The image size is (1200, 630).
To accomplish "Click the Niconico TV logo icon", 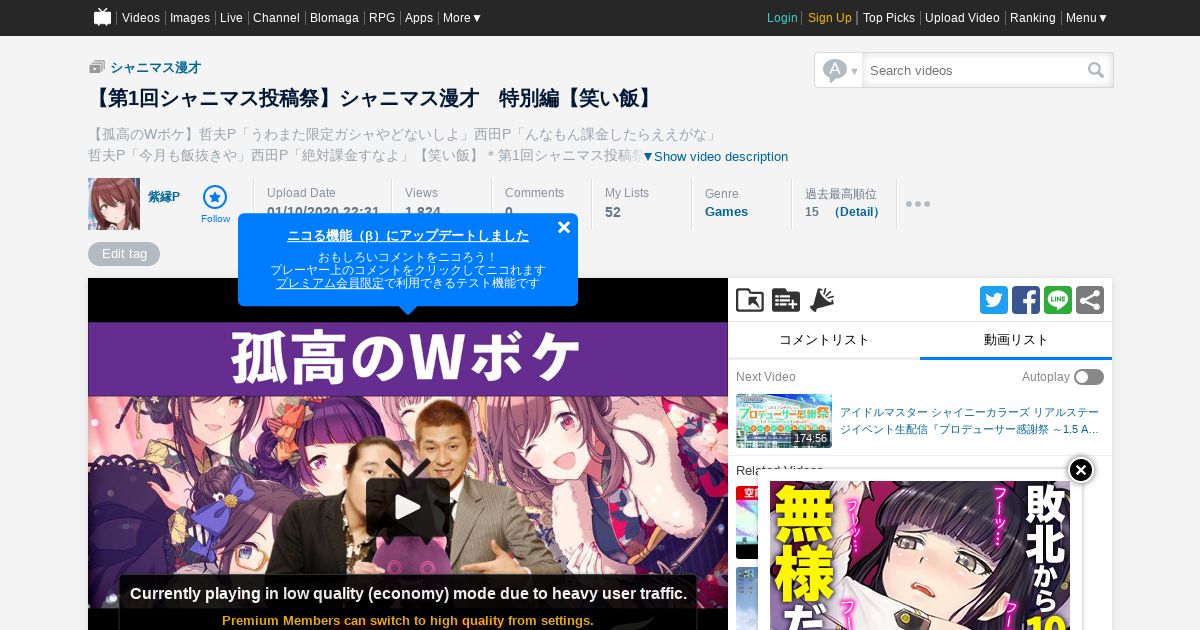I will tap(102, 17).
